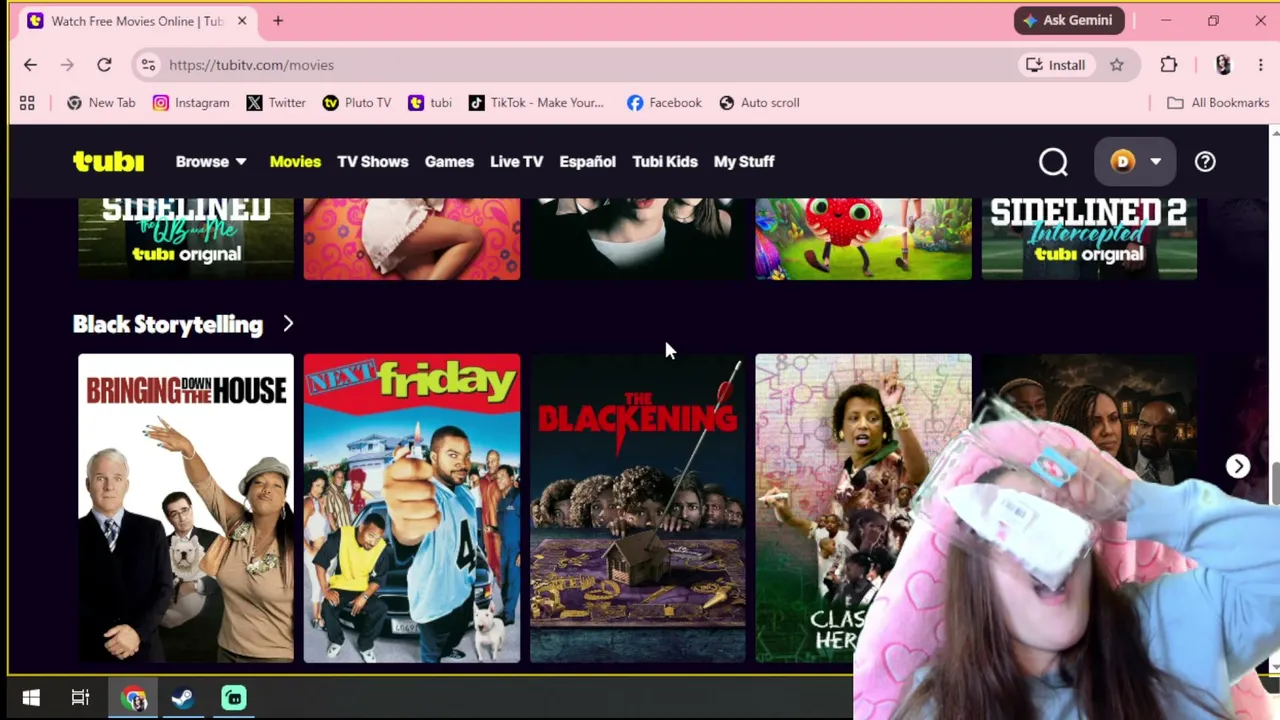Open the tubi bookmark

tap(430, 103)
